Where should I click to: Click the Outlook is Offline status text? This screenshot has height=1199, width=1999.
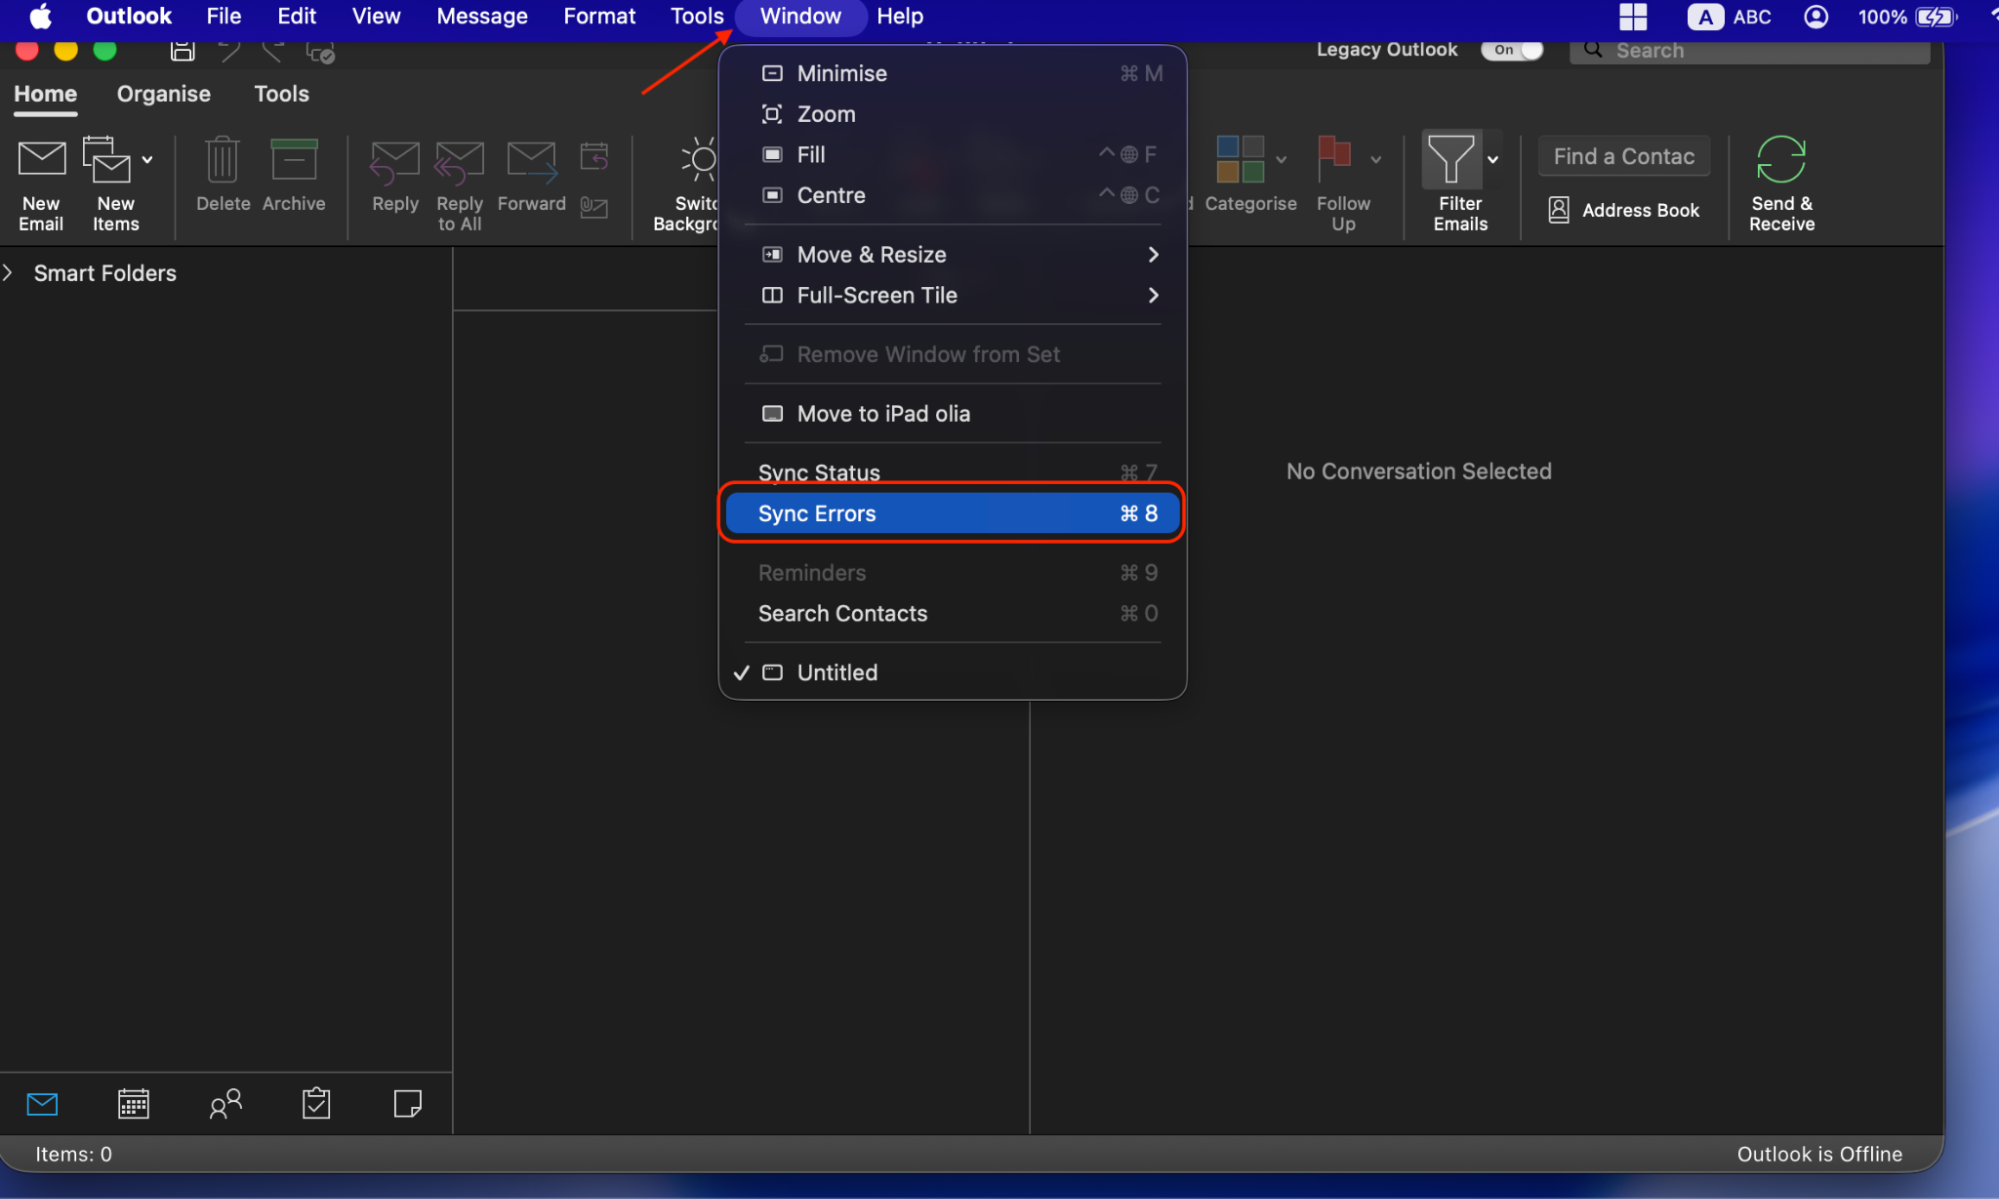[x=1819, y=1154]
